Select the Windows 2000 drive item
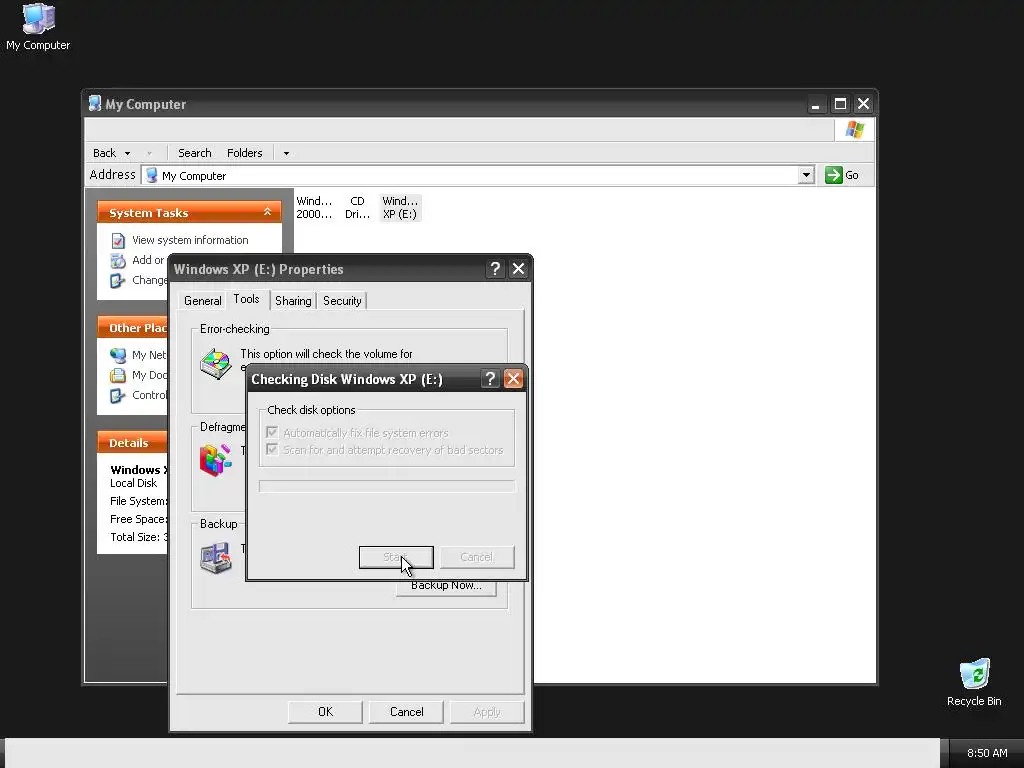The width and height of the screenshot is (1024, 768). click(x=314, y=208)
